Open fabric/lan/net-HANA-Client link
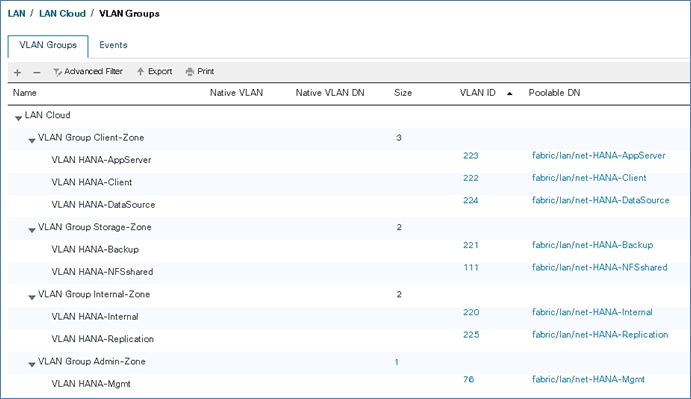691x399 pixels. (x=589, y=178)
